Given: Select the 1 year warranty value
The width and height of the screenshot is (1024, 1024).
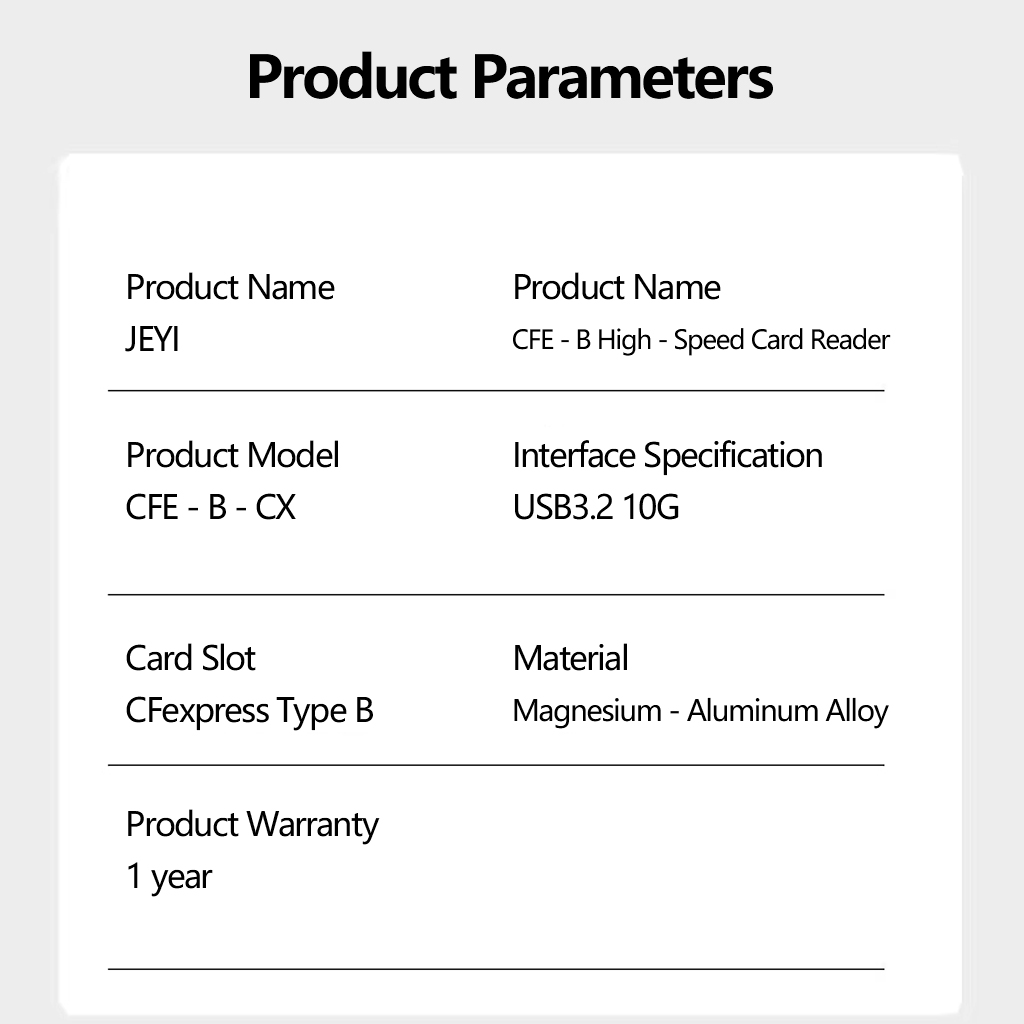Looking at the screenshot, I should (x=169, y=877).
